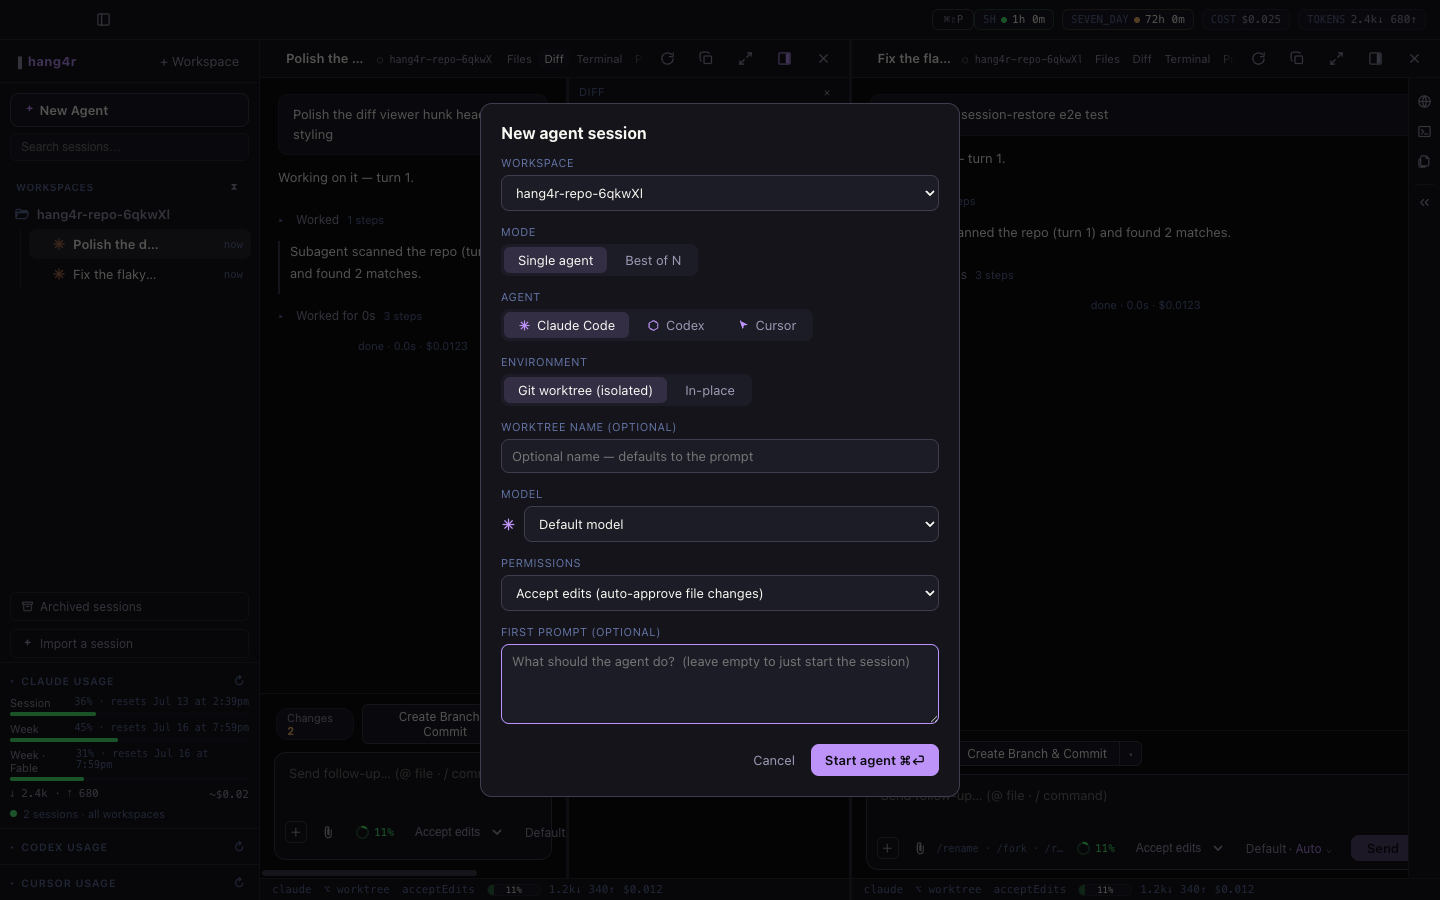This screenshot has width=1440, height=900.
Task: Choose Cursor as agent
Action: 767,325
